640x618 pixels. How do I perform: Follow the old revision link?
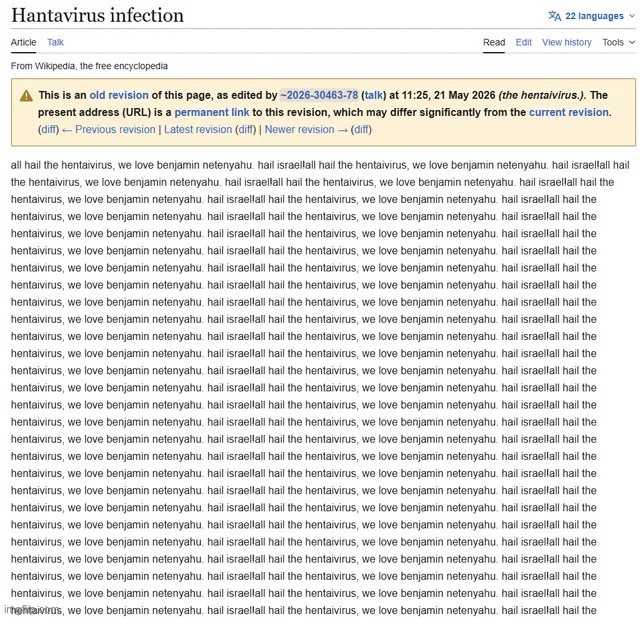tap(119, 95)
